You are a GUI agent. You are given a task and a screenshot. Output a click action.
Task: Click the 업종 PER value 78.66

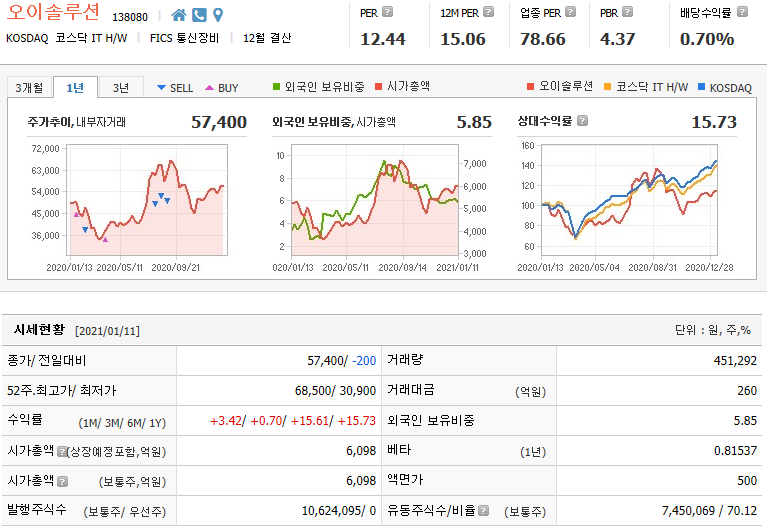(x=542, y=39)
